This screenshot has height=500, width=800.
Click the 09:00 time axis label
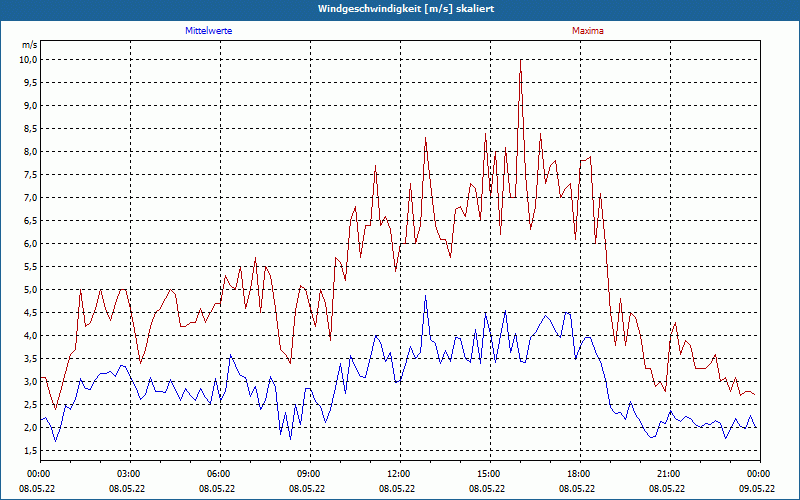pos(310,474)
